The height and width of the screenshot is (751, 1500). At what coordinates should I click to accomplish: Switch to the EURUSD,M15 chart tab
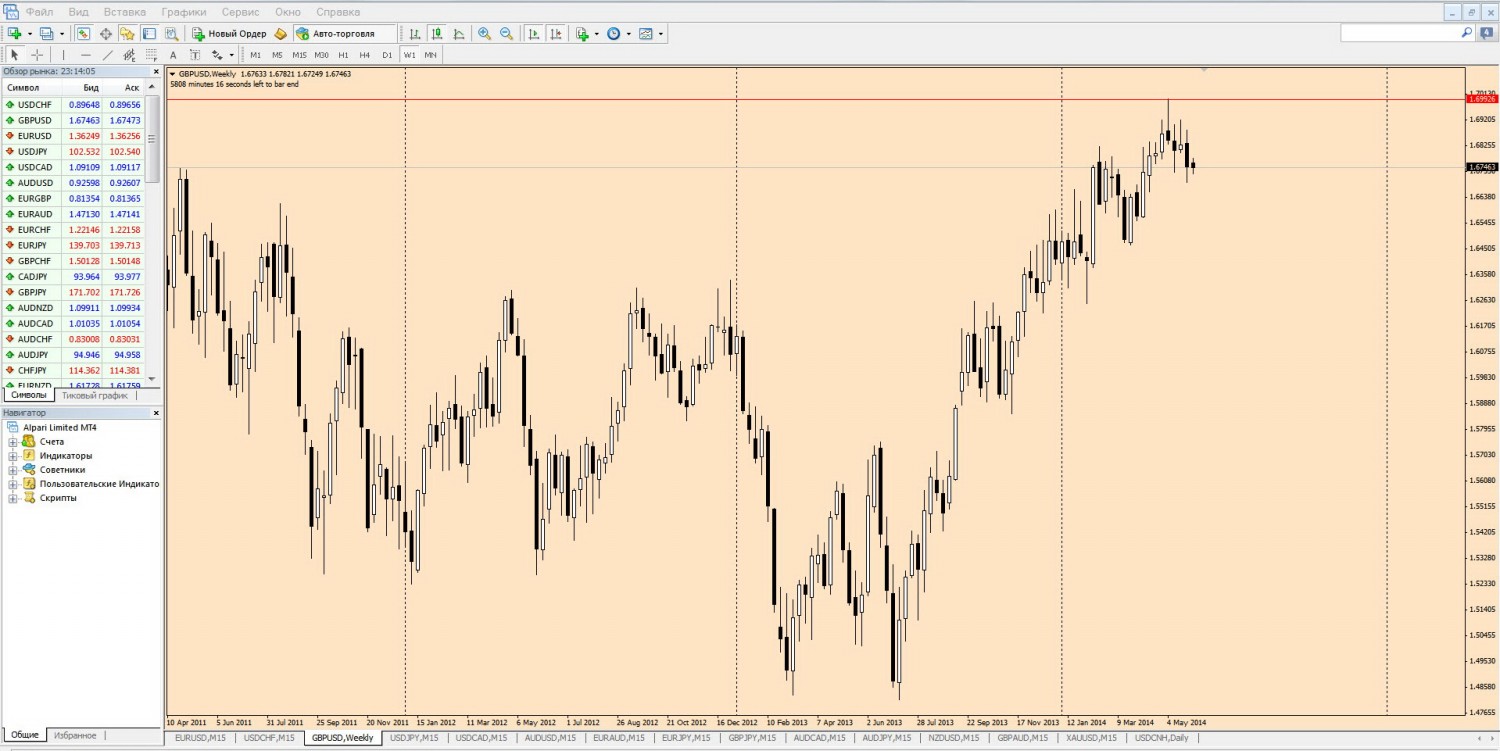[201, 738]
